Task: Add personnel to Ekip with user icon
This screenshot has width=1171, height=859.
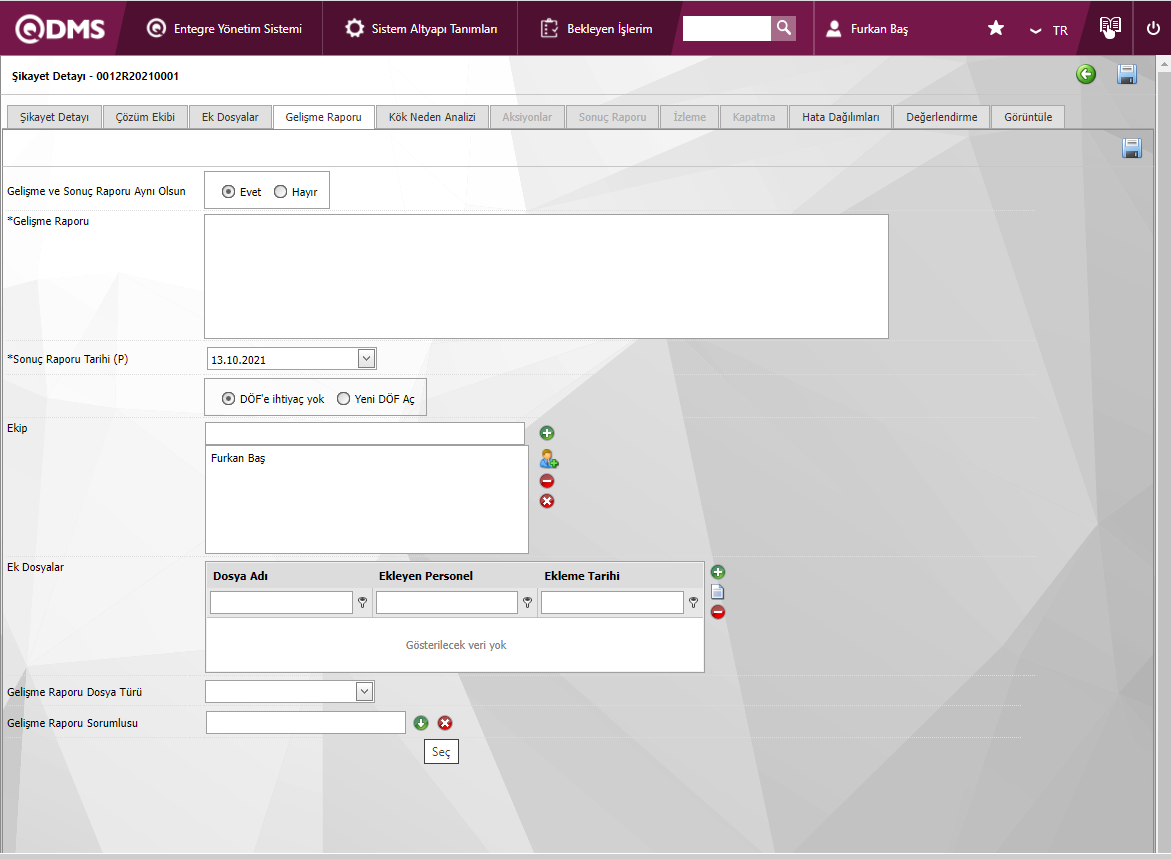Action: pos(549,459)
